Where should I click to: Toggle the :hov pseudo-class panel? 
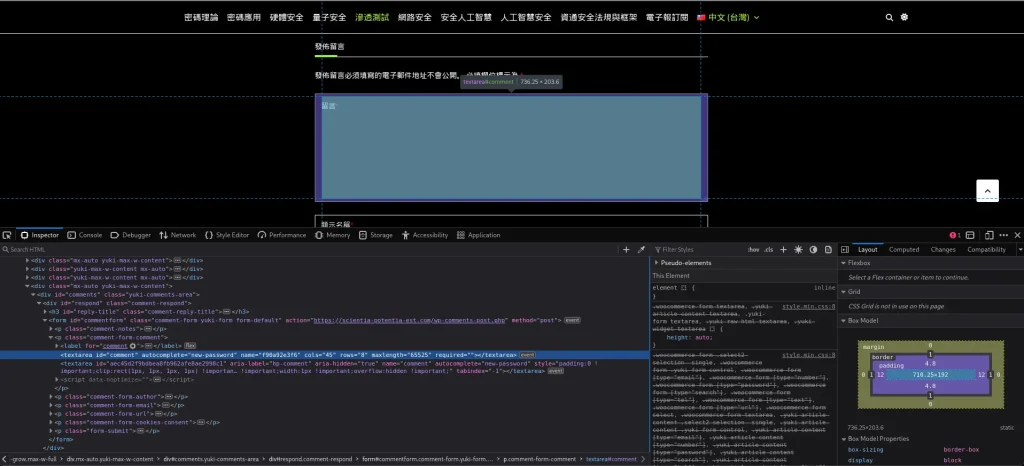pyautogui.click(x=754, y=249)
